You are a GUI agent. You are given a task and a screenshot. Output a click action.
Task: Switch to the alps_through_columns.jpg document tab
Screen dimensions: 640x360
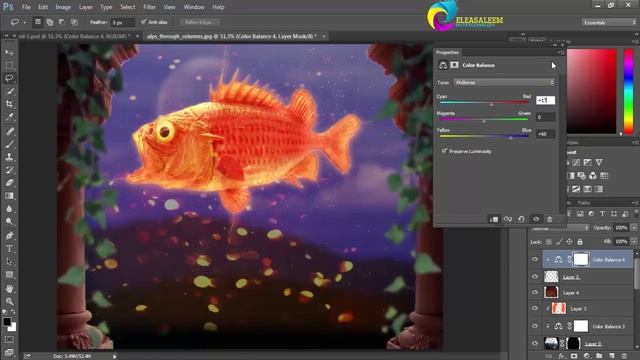pyautogui.click(x=231, y=36)
